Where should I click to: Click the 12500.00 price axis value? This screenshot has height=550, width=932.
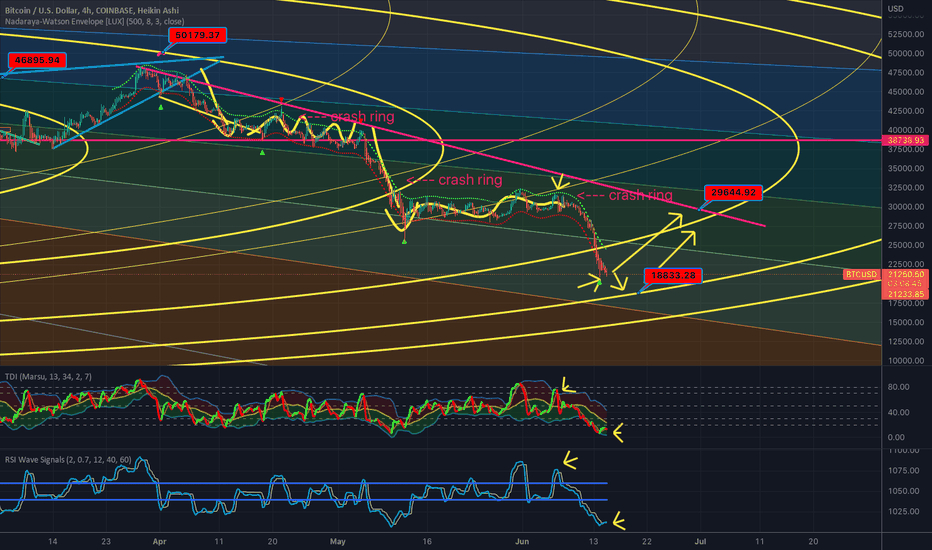coord(906,341)
